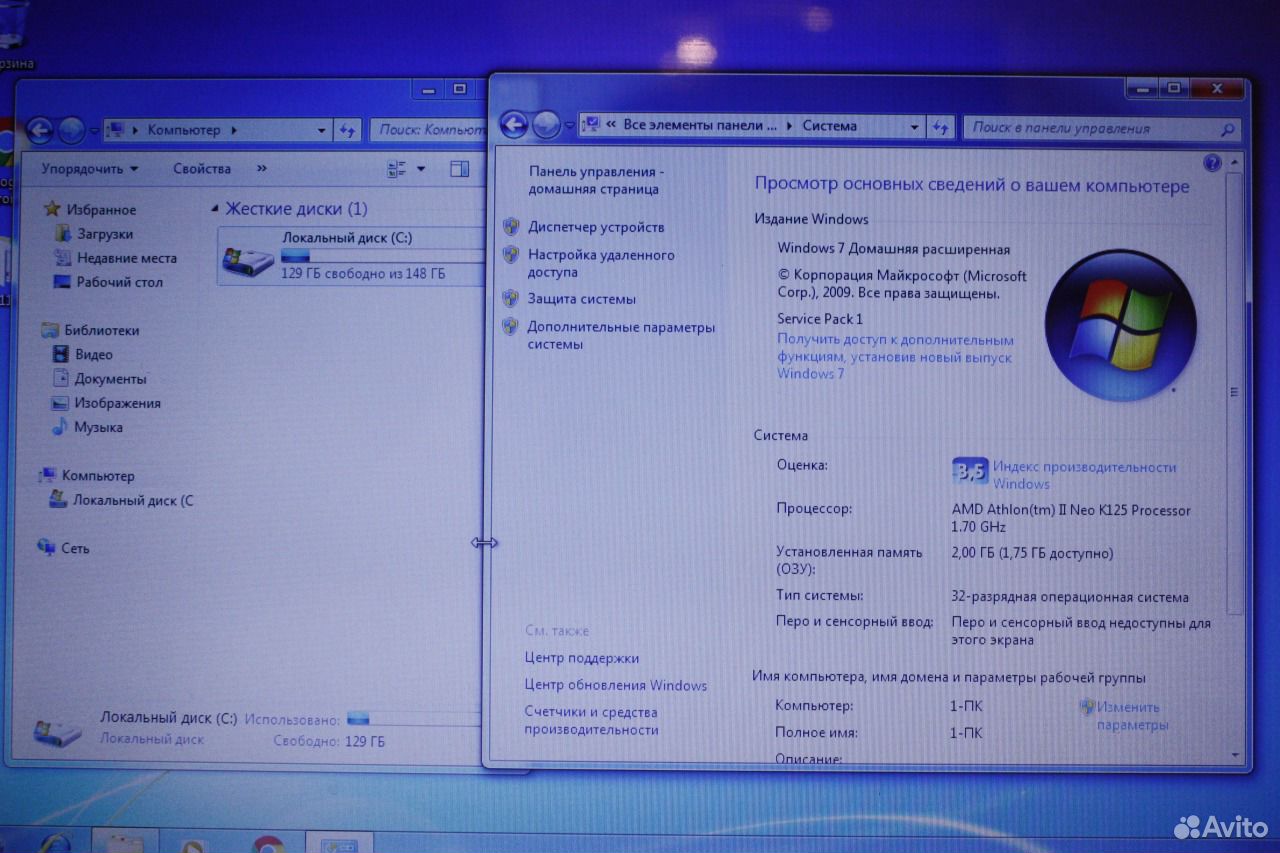Image resolution: width=1280 pixels, height=853 pixels.
Task: Click the shield icon next to Диспетчер устройств
Action: (x=511, y=227)
